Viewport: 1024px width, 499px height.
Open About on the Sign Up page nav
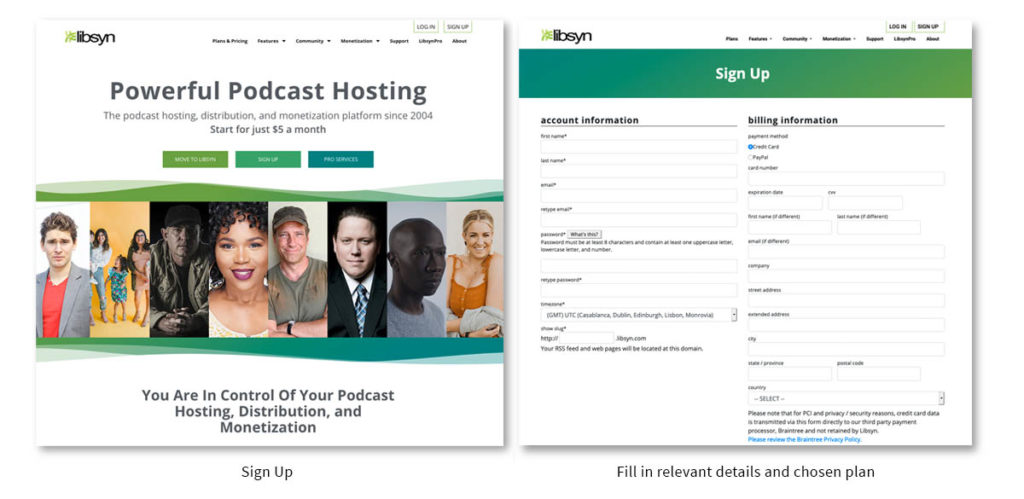click(x=933, y=39)
